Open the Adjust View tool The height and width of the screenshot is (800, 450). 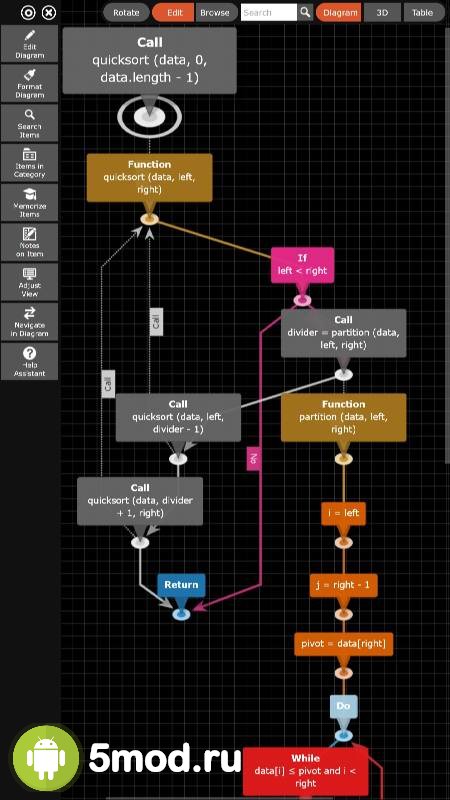(30, 282)
